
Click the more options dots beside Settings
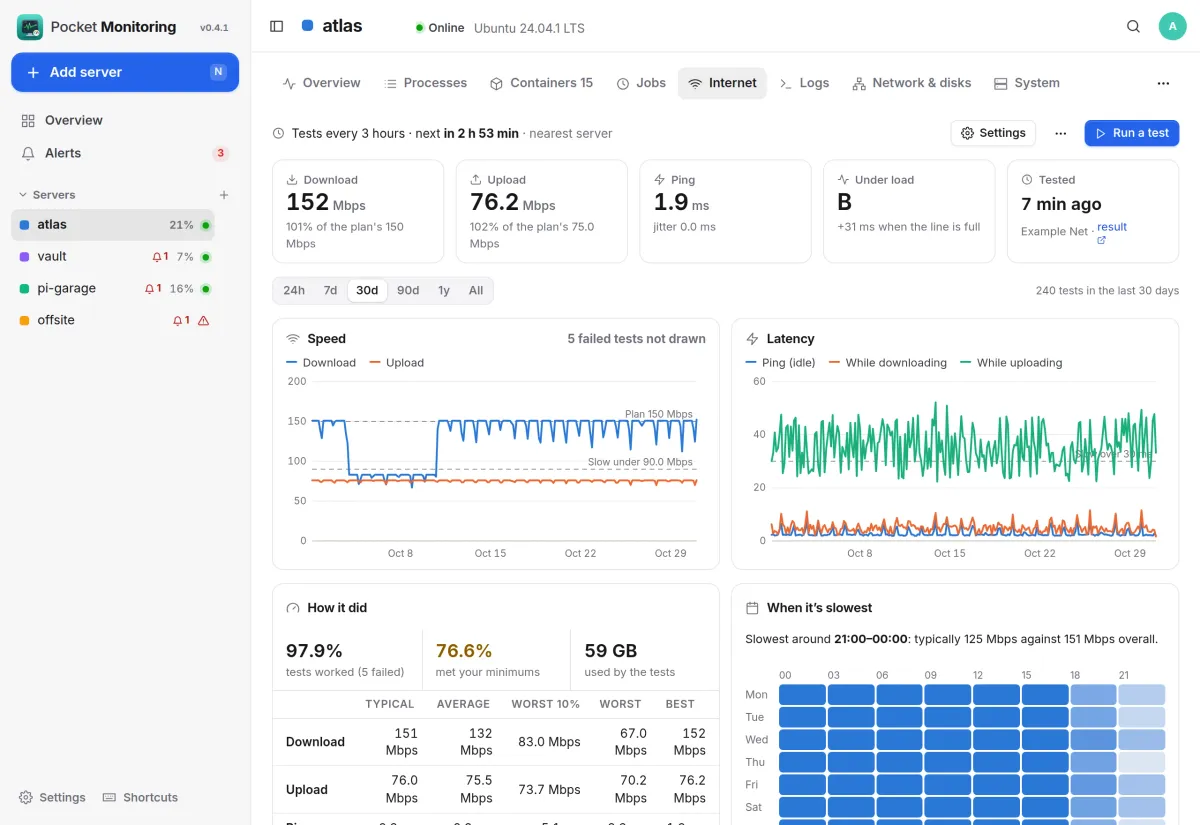(x=1061, y=133)
